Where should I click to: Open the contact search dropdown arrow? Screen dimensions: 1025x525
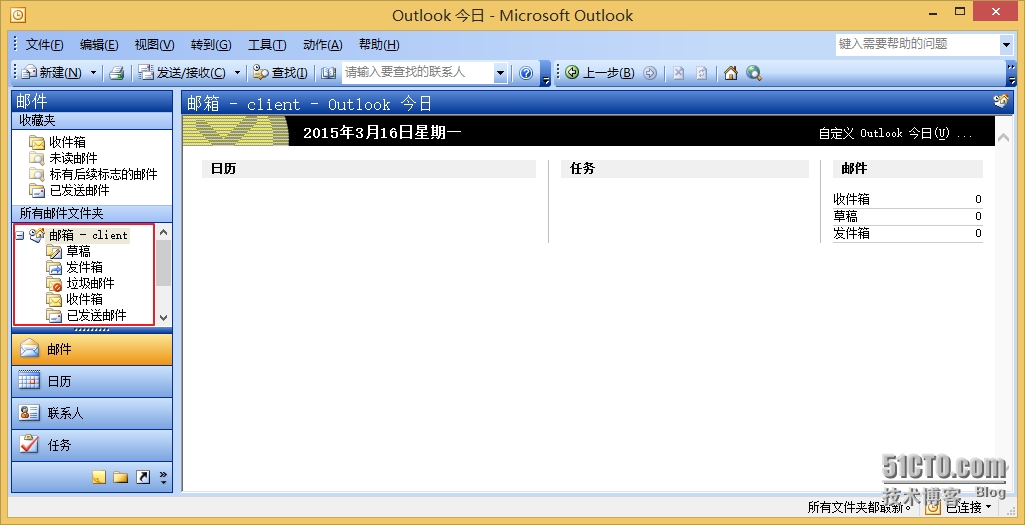click(x=500, y=73)
